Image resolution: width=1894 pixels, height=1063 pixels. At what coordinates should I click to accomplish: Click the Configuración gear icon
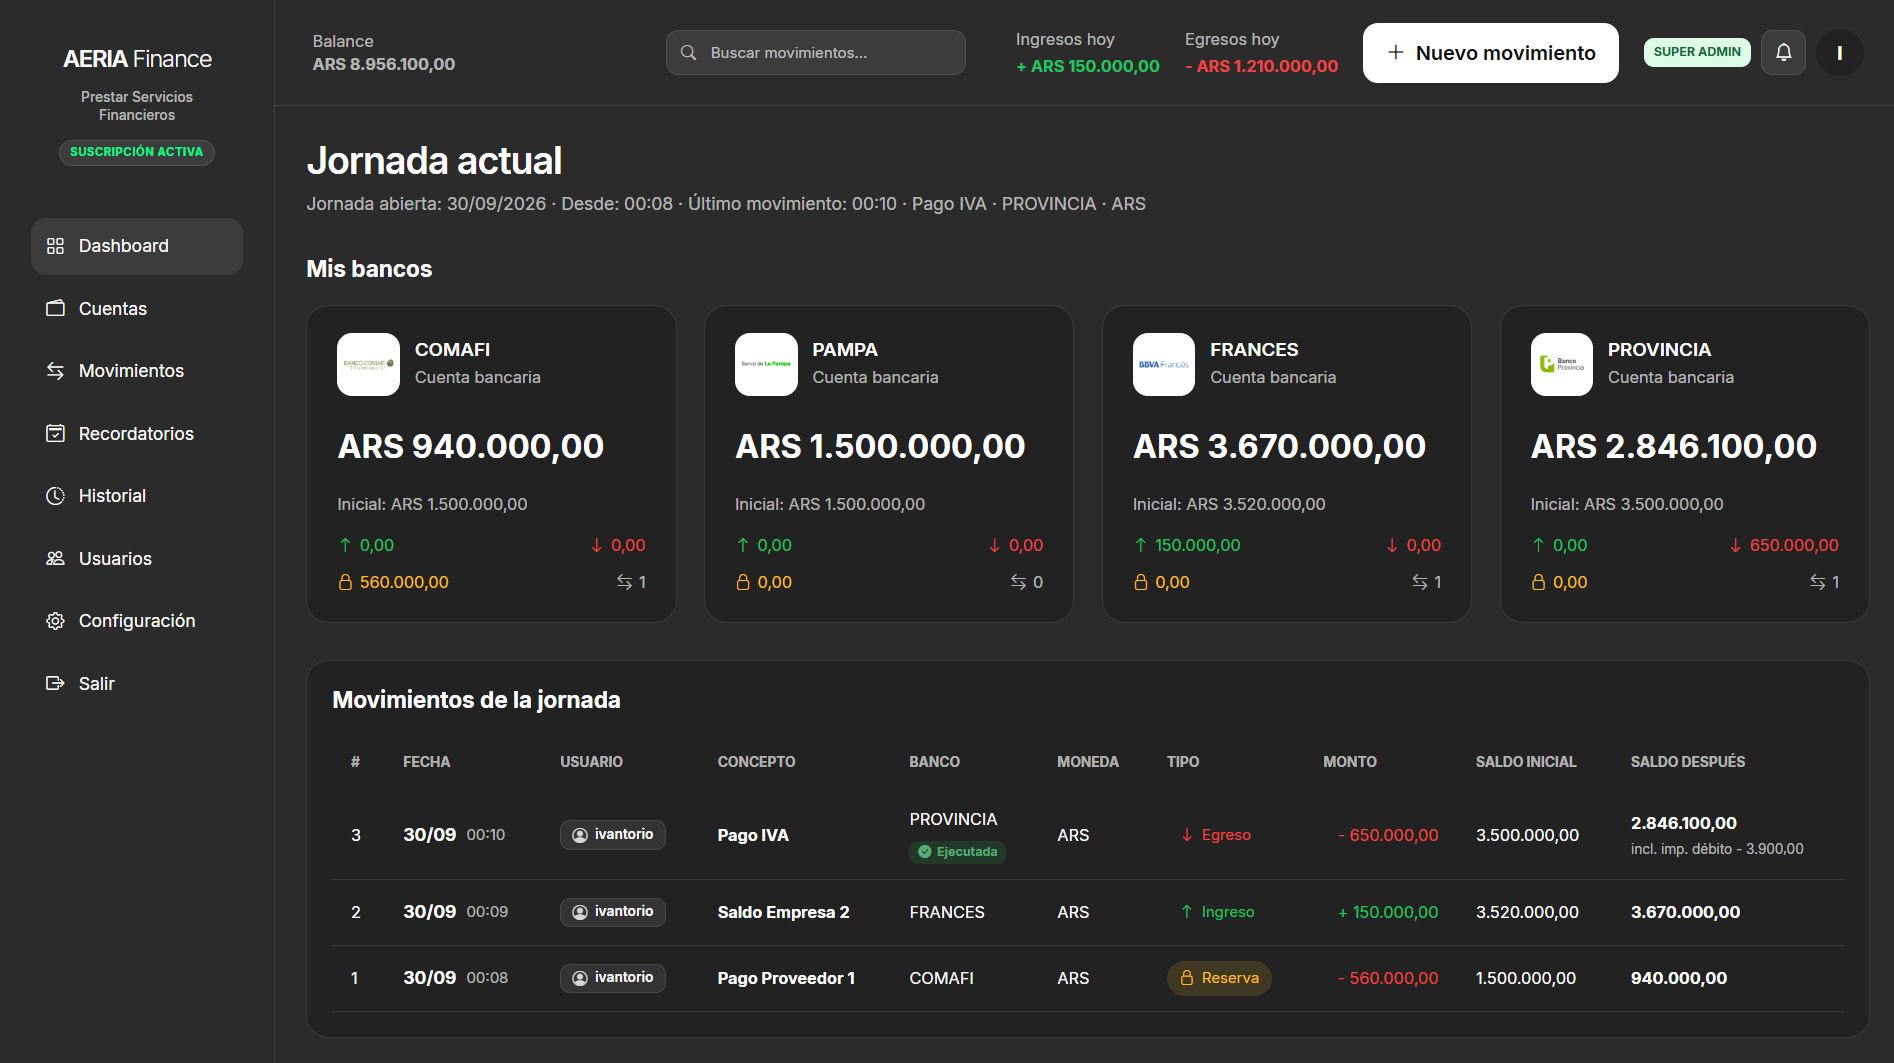coord(55,621)
